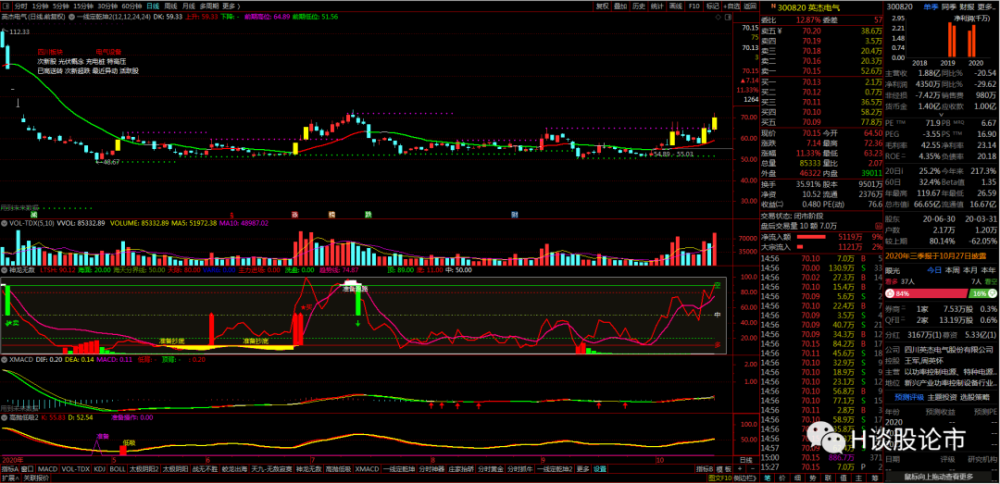Add stock with +自选 button
The image size is (1000, 484).
coord(732,6)
